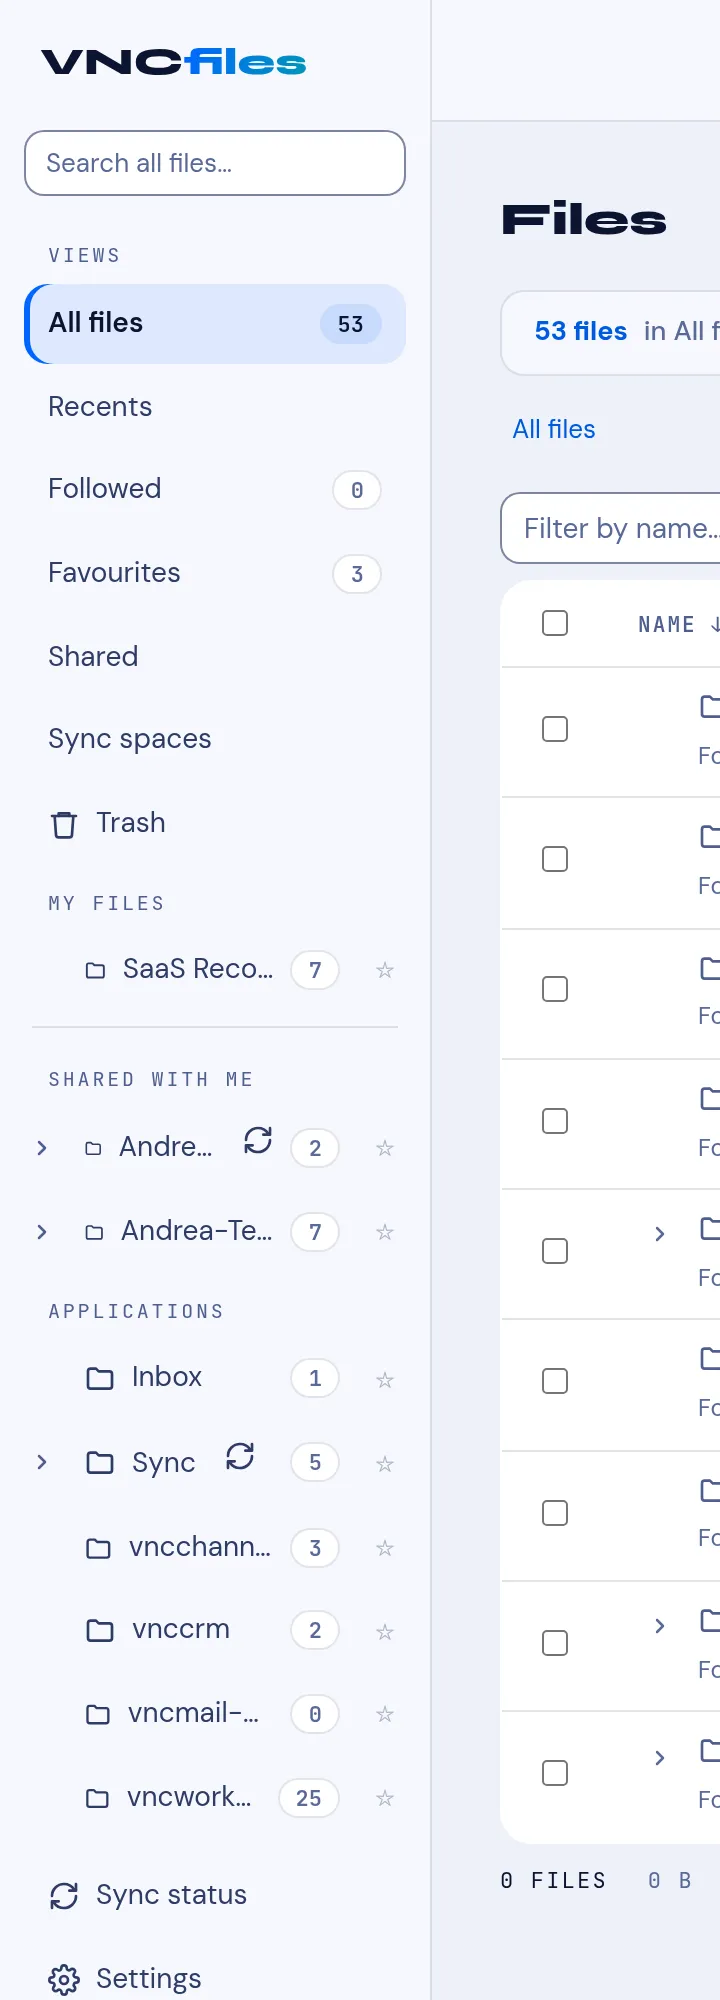Click the Sync folder icon

[100, 1462]
